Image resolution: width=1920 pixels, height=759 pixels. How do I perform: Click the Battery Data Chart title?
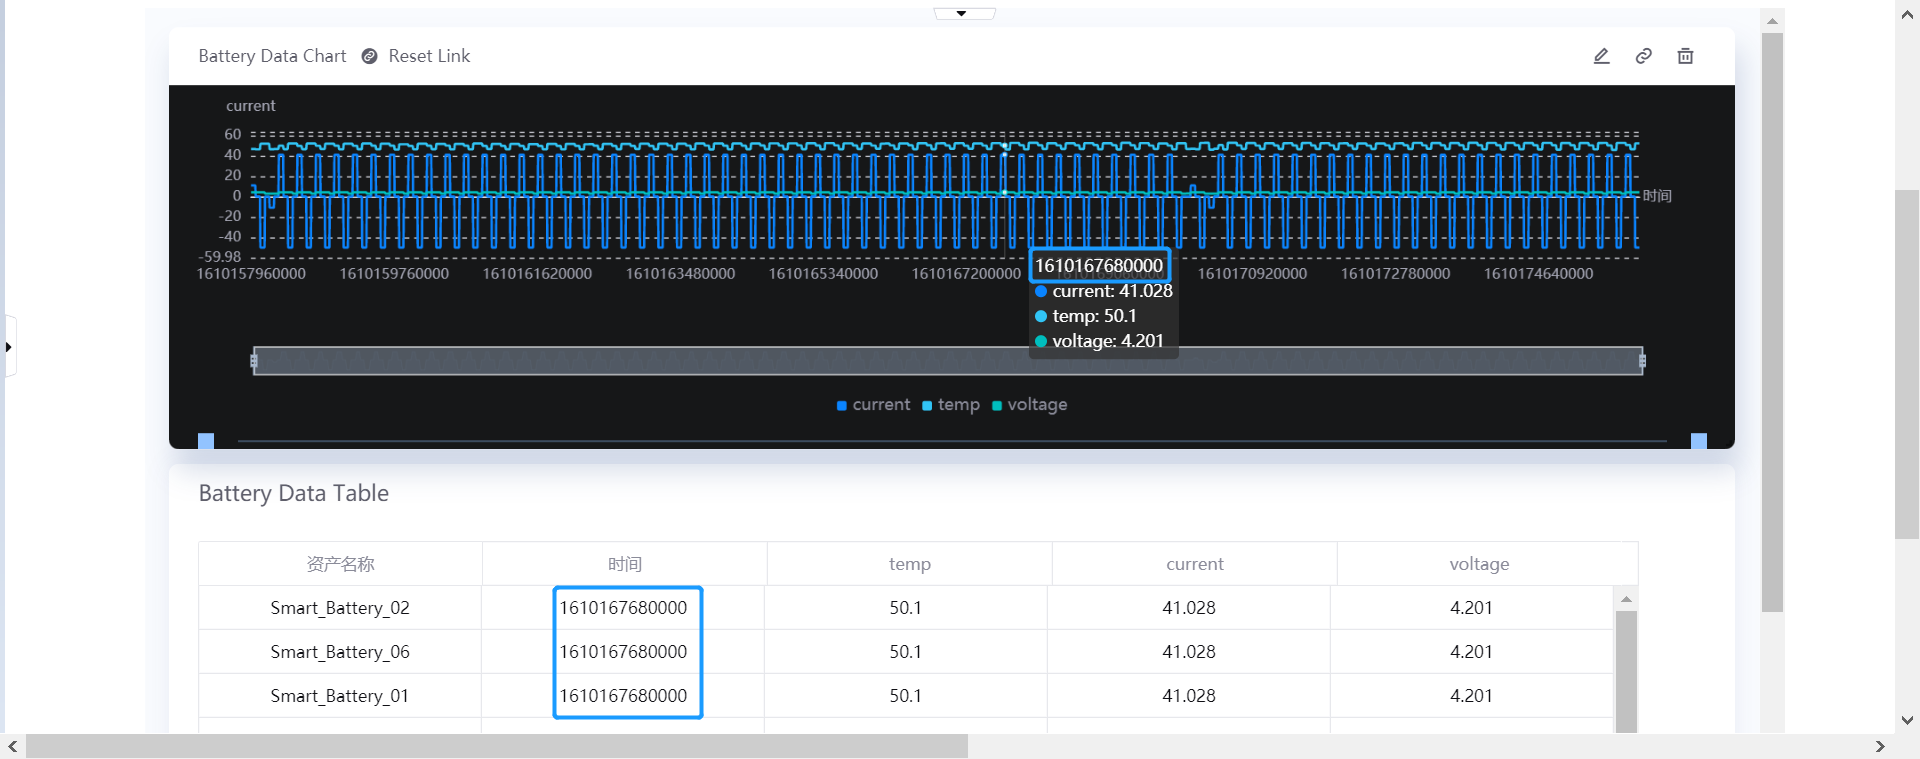[272, 56]
